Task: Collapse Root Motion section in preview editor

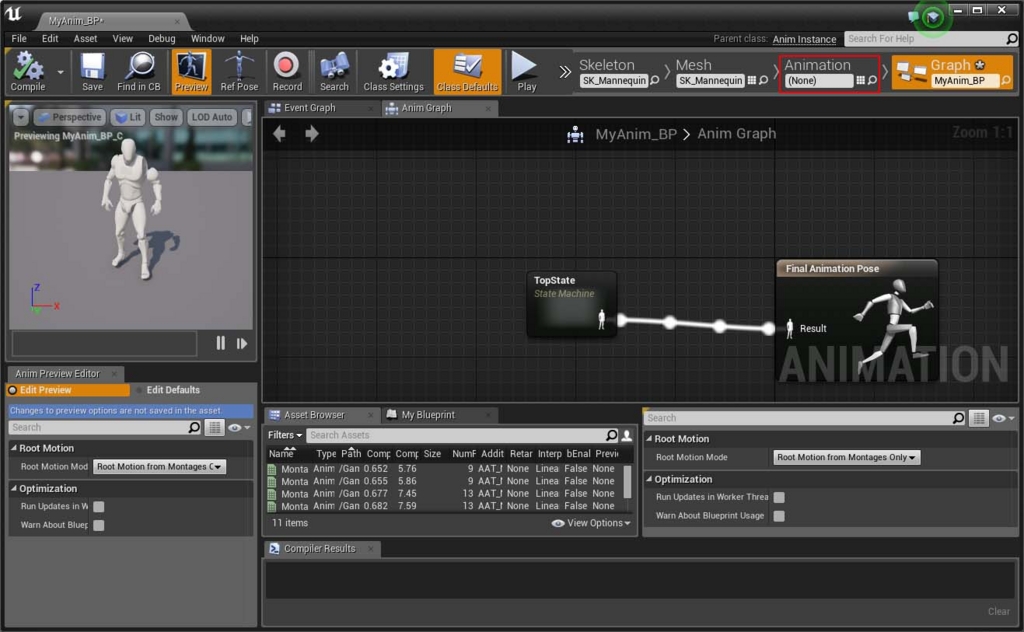Action: [x=14, y=448]
